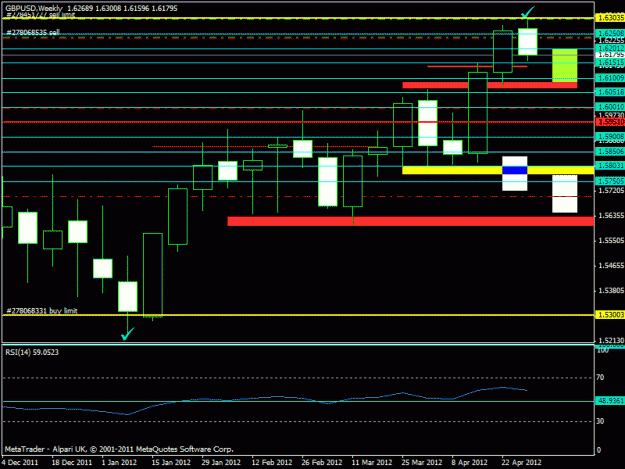Click the 1.58506 price level label
The image size is (625, 469).
click(x=609, y=151)
